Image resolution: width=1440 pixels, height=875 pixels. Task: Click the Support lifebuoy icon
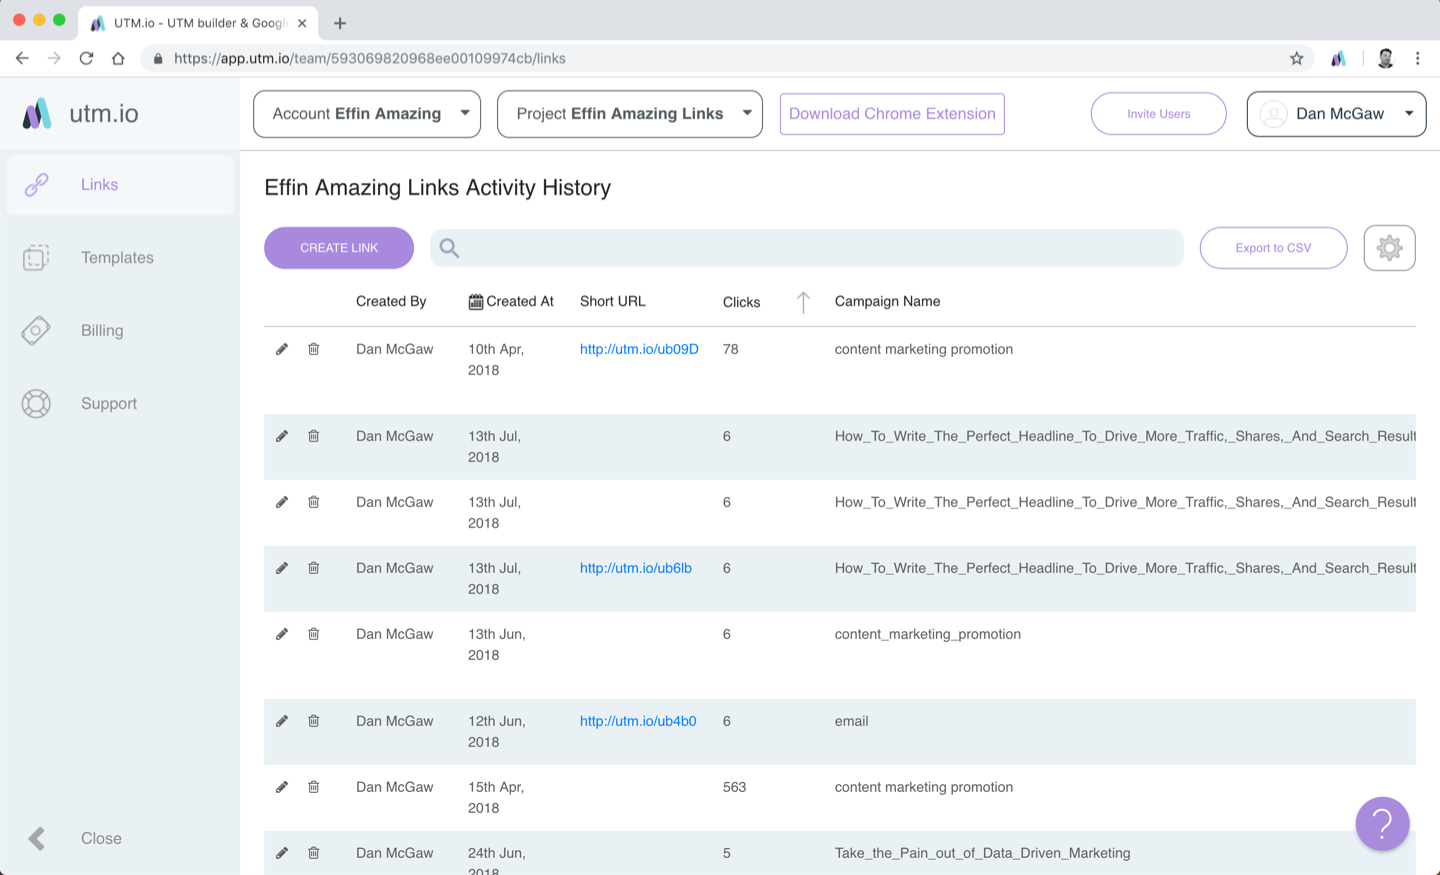pos(36,404)
